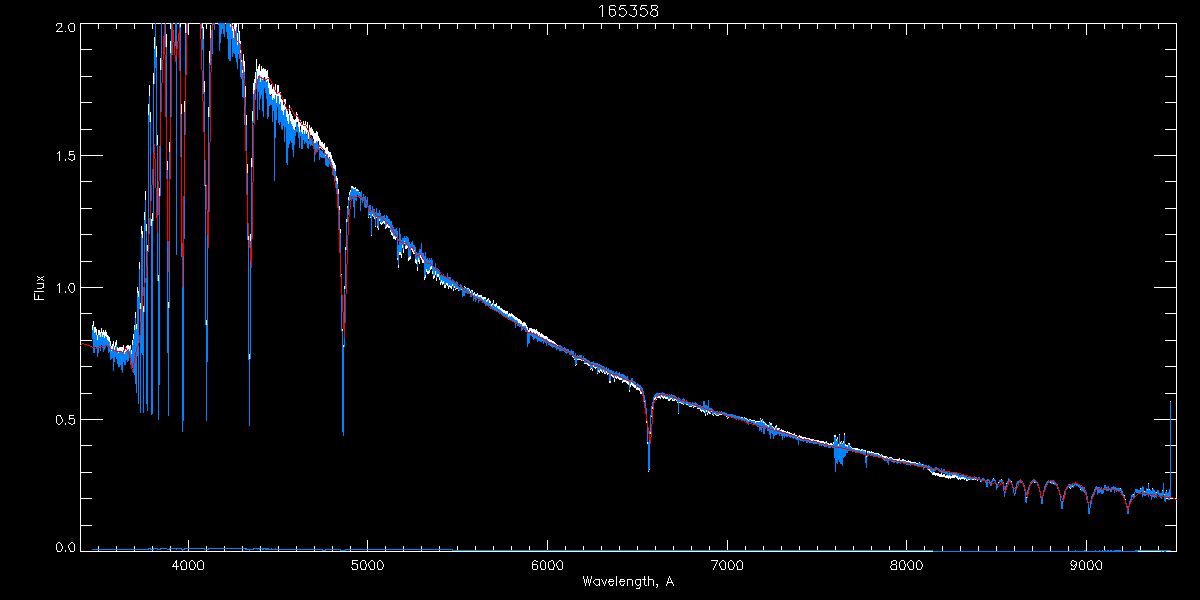Click the 7000 wavelength tick label
The image size is (1200, 600).
(x=727, y=563)
